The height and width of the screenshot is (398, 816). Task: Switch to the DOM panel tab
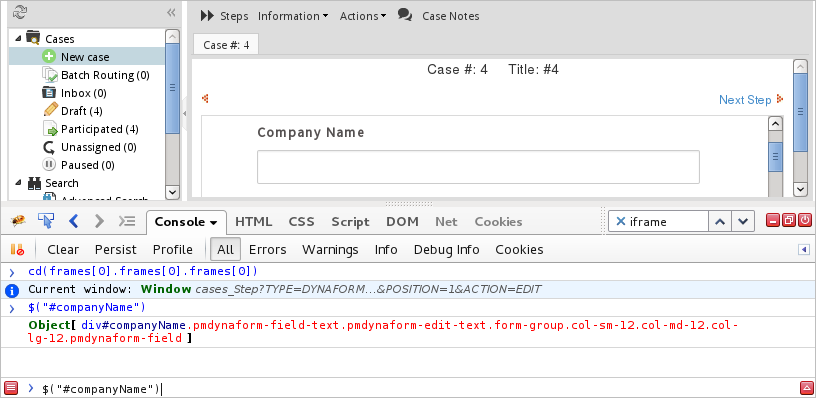(402, 222)
